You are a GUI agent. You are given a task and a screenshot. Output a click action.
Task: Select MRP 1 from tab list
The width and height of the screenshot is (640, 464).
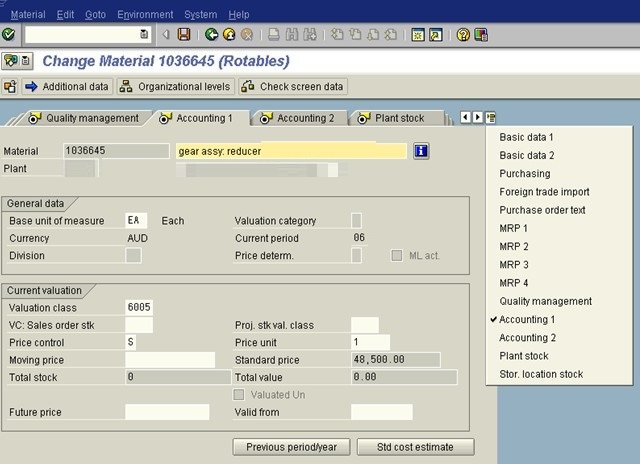(513, 228)
